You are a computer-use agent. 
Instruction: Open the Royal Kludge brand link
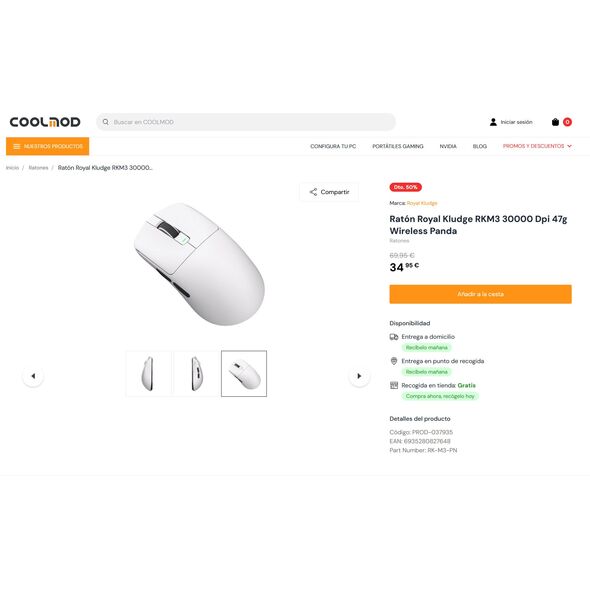coord(422,203)
